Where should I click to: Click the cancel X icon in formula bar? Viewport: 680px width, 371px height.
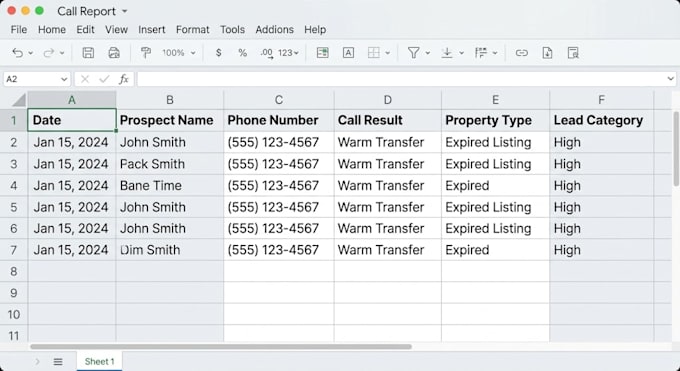[x=85, y=79]
